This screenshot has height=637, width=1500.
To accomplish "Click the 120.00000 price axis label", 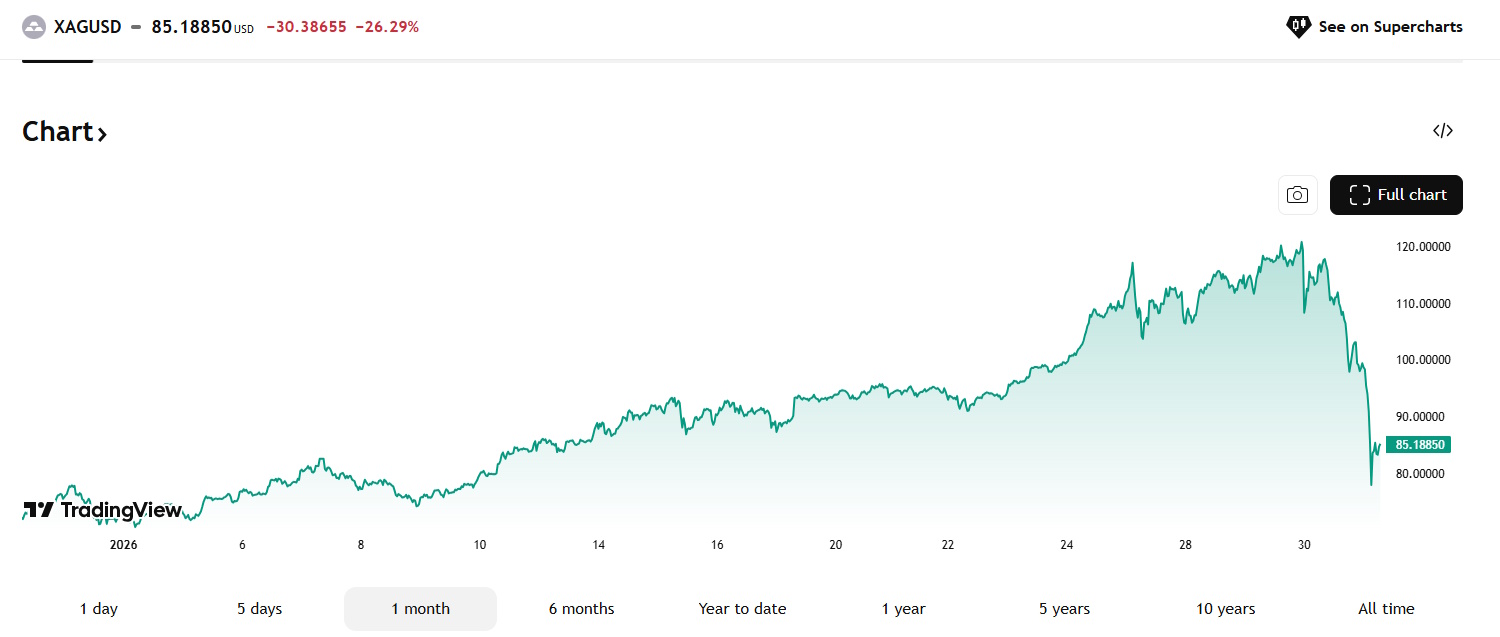I will tap(1422, 247).
